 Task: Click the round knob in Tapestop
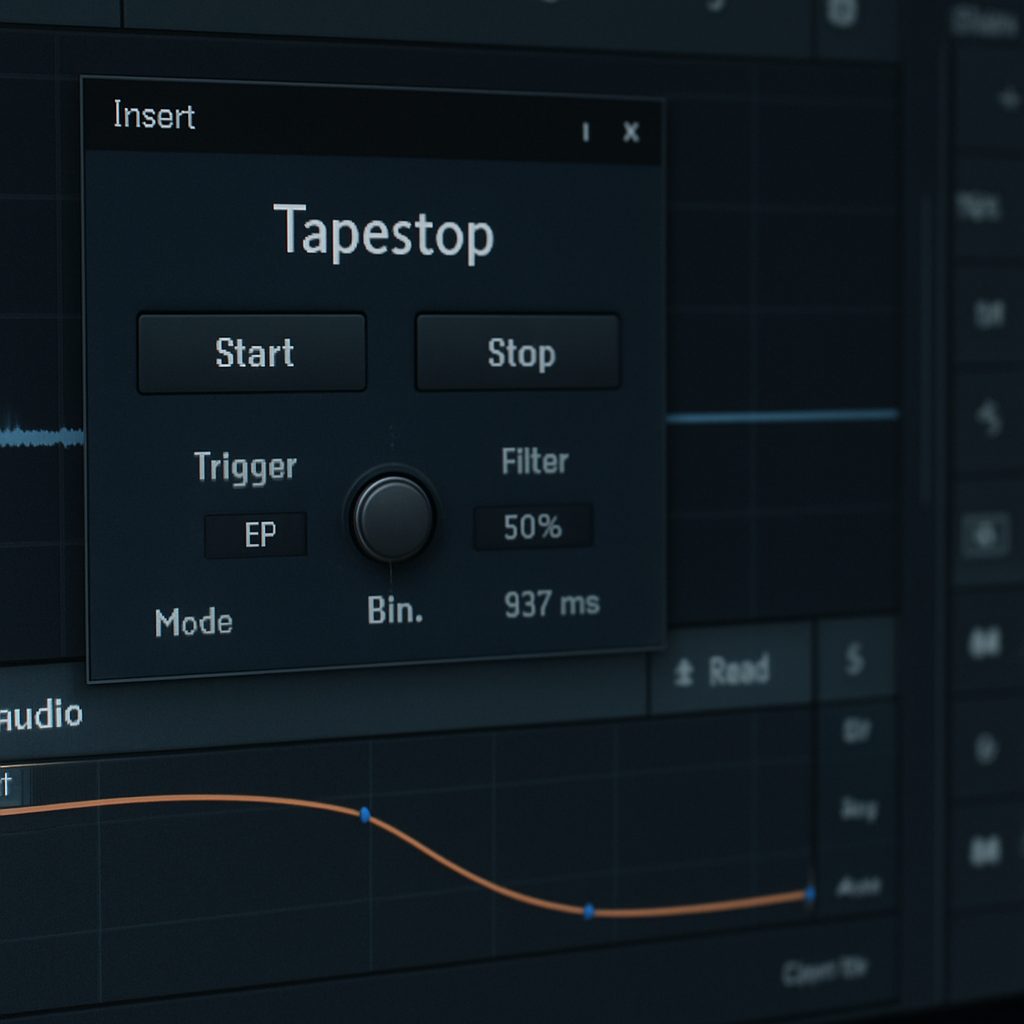[393, 518]
